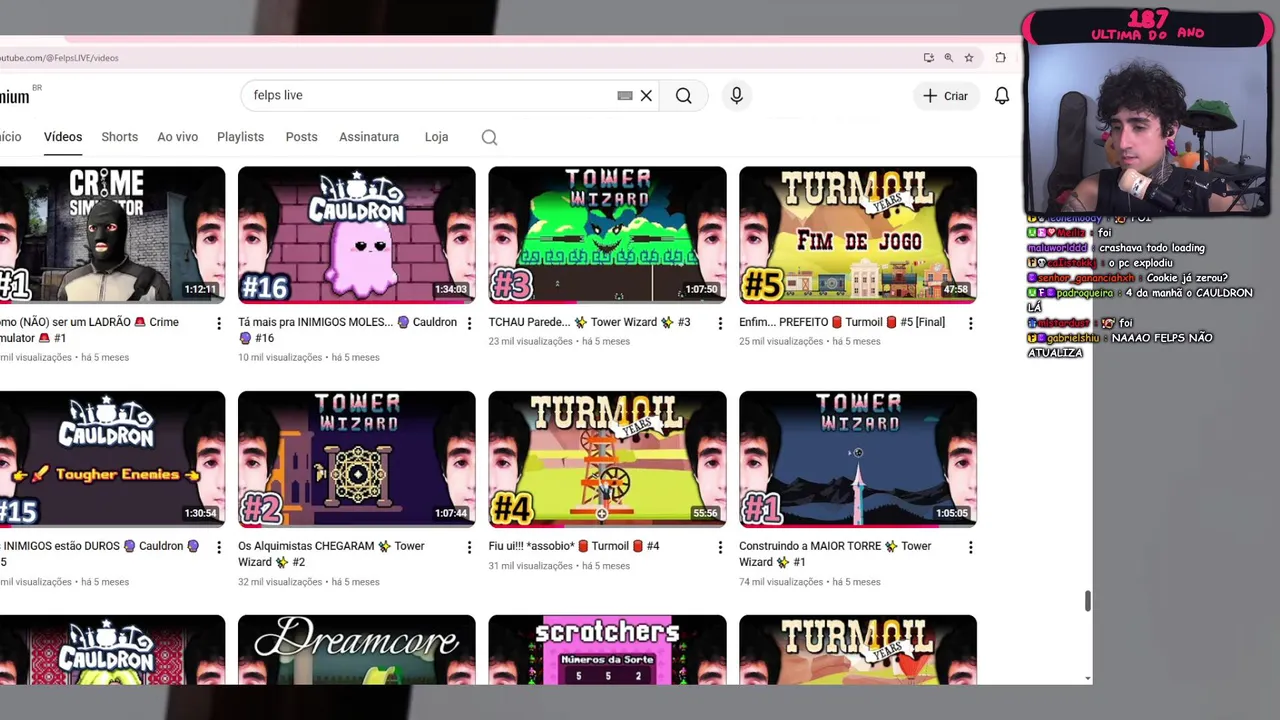Open more options for Cauldron #16 video
This screenshot has width=1280, height=720.
tap(469, 323)
